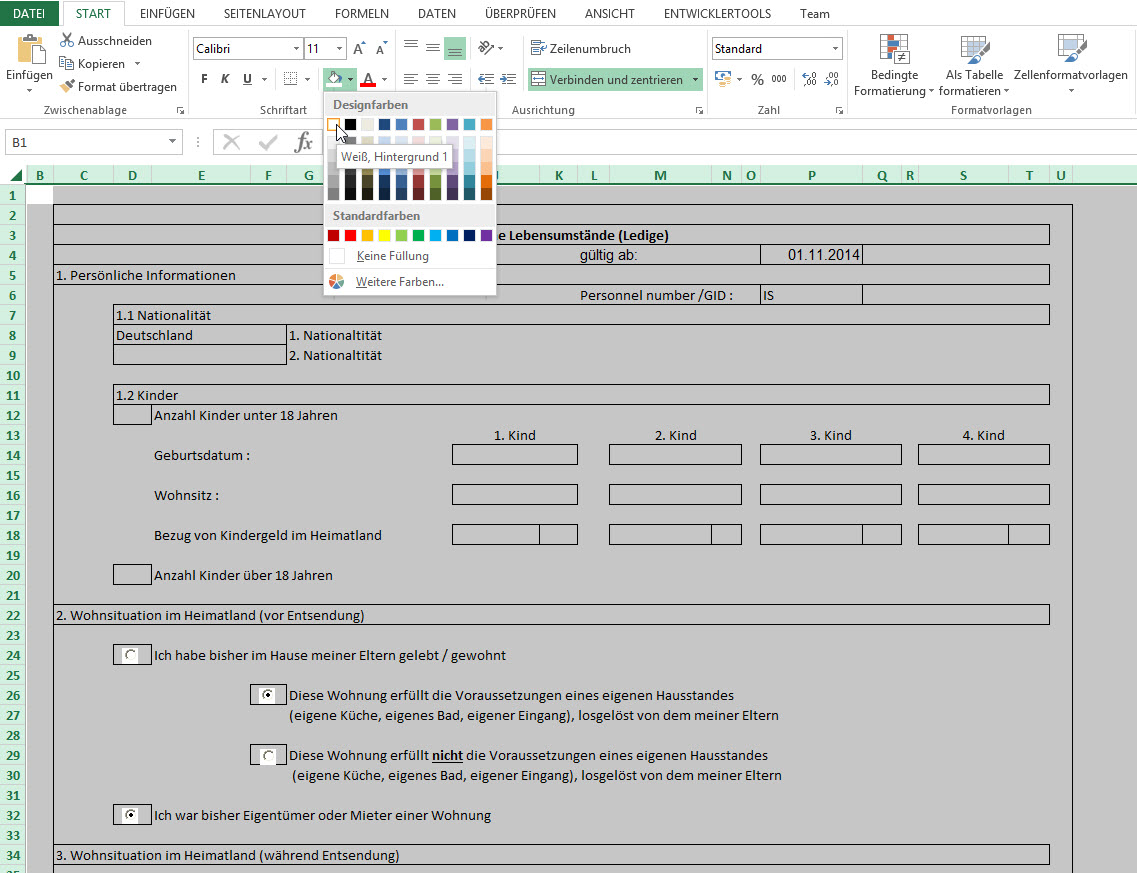Pick yellow standard color swatch
1137x873 pixels.
tap(384, 235)
